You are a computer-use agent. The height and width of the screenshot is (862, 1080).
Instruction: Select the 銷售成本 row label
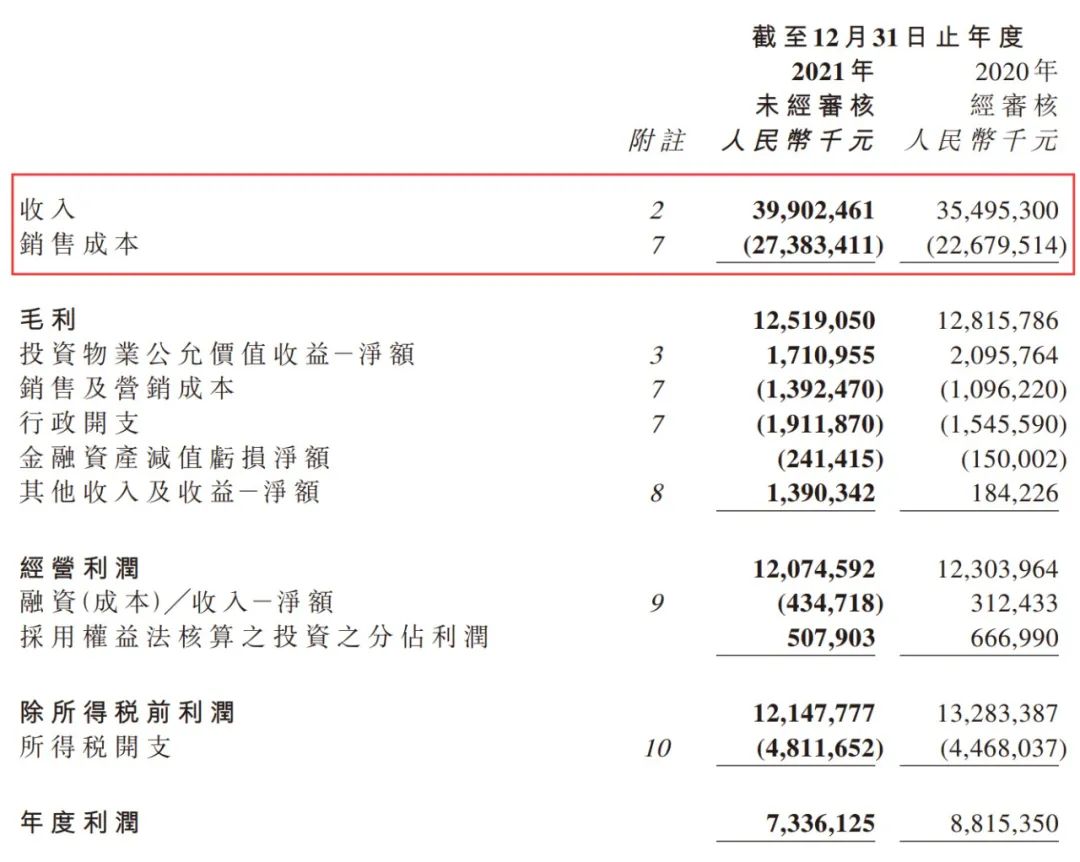point(79,245)
